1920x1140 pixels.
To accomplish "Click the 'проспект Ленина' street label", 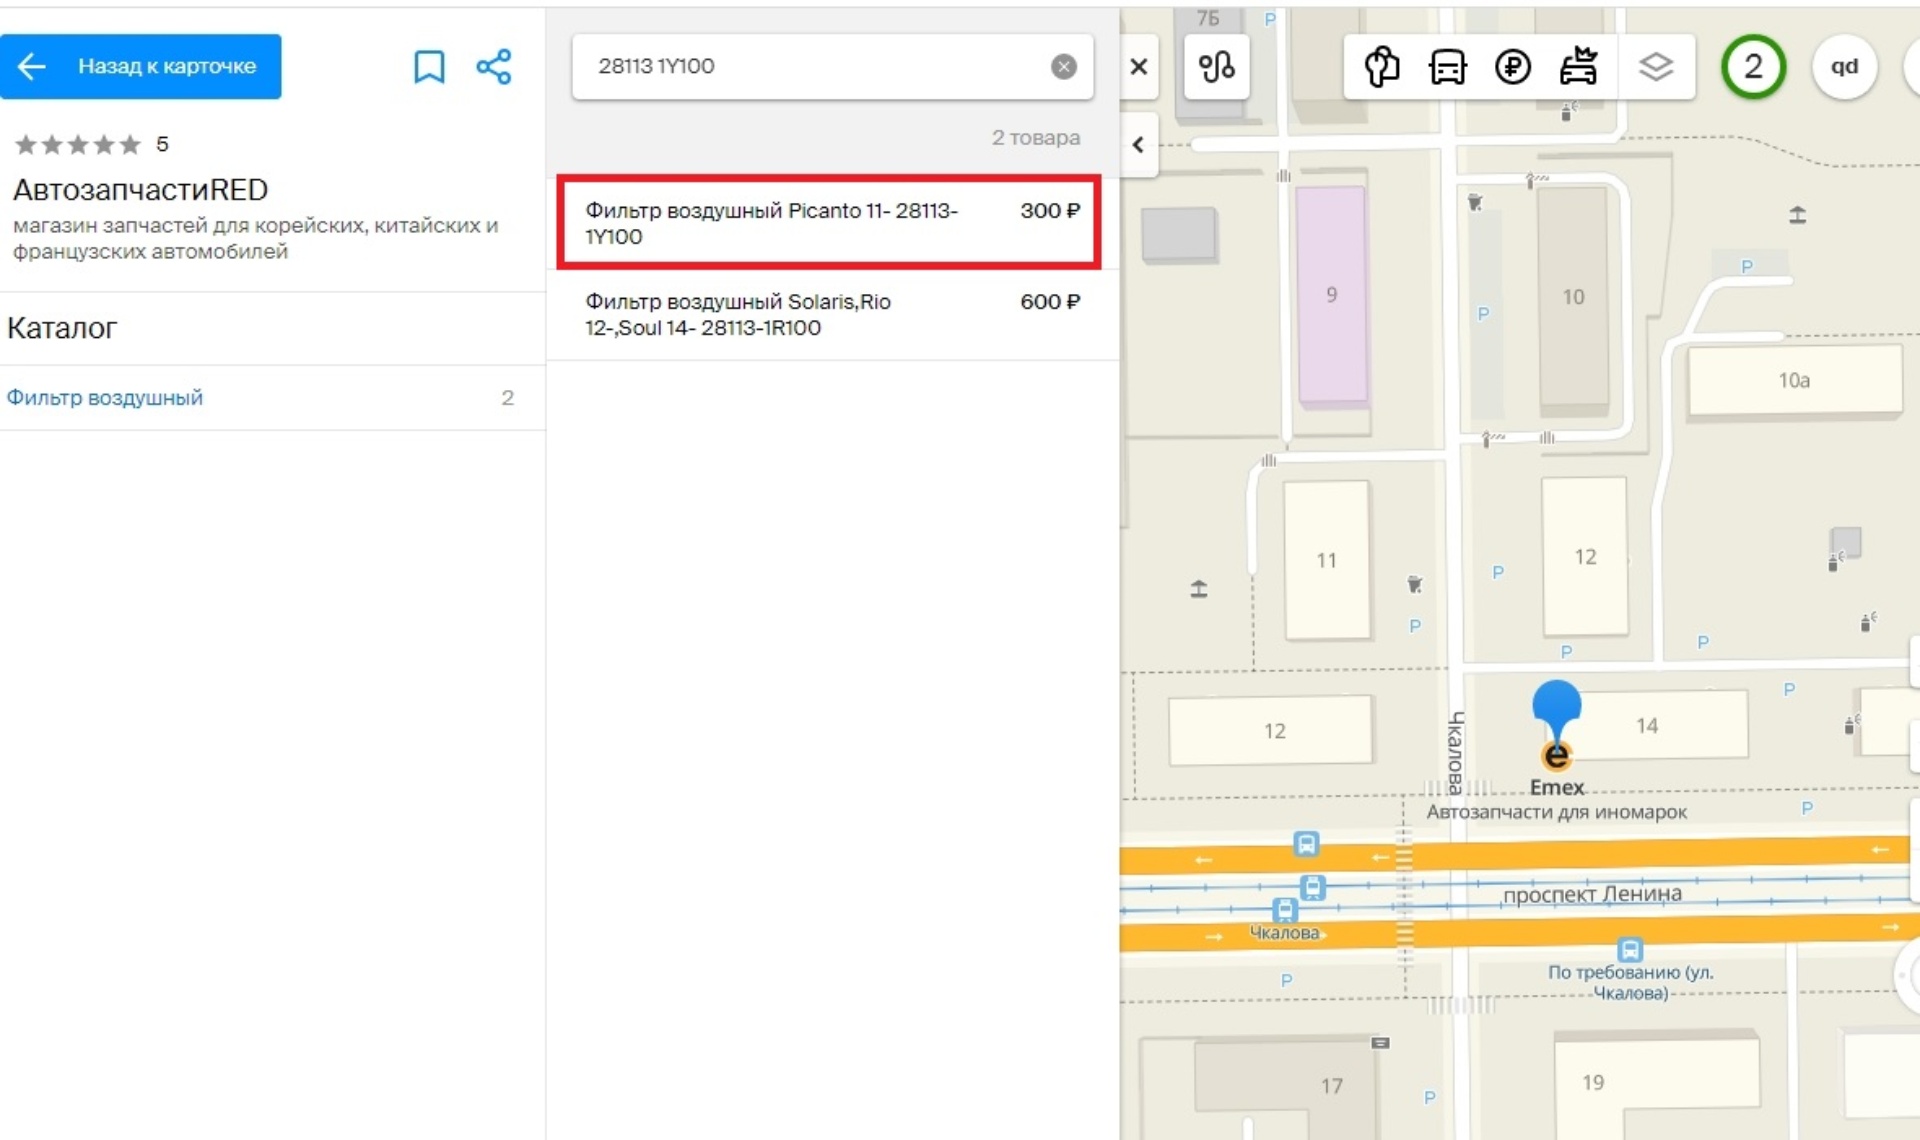I will pos(1592,894).
